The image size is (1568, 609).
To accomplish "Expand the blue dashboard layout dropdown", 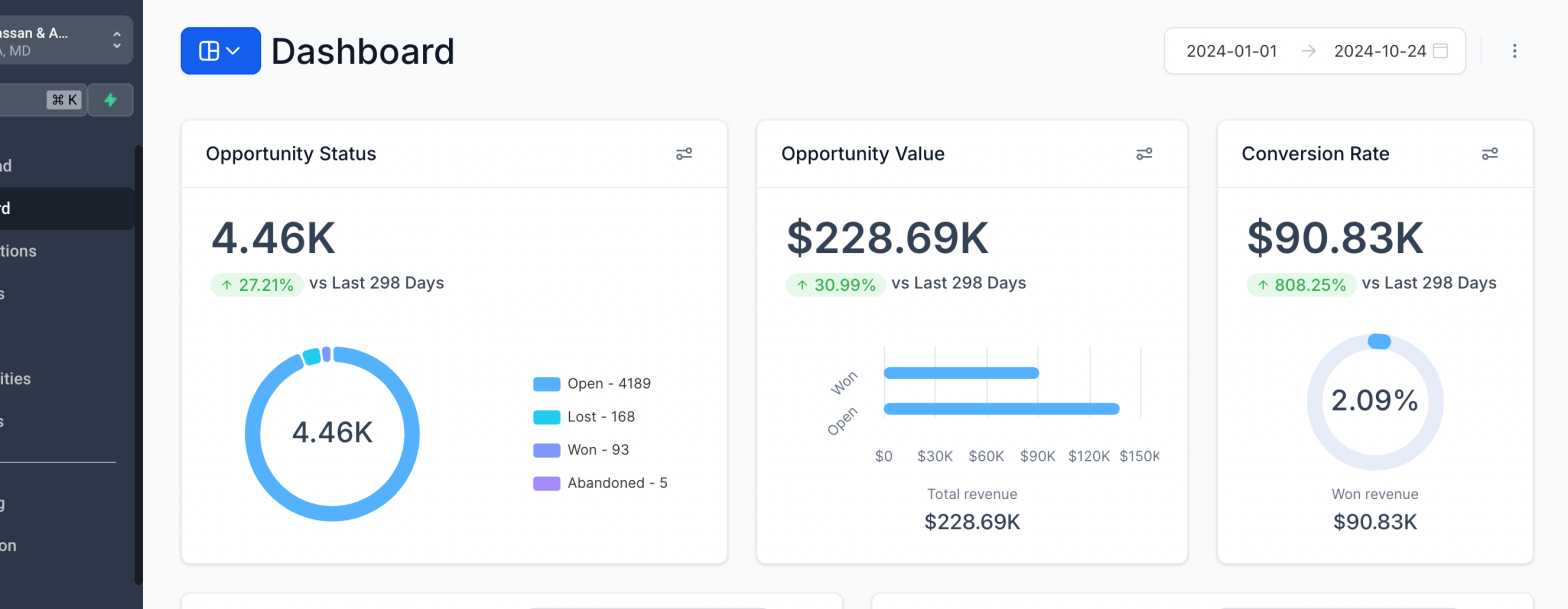I will pos(220,51).
